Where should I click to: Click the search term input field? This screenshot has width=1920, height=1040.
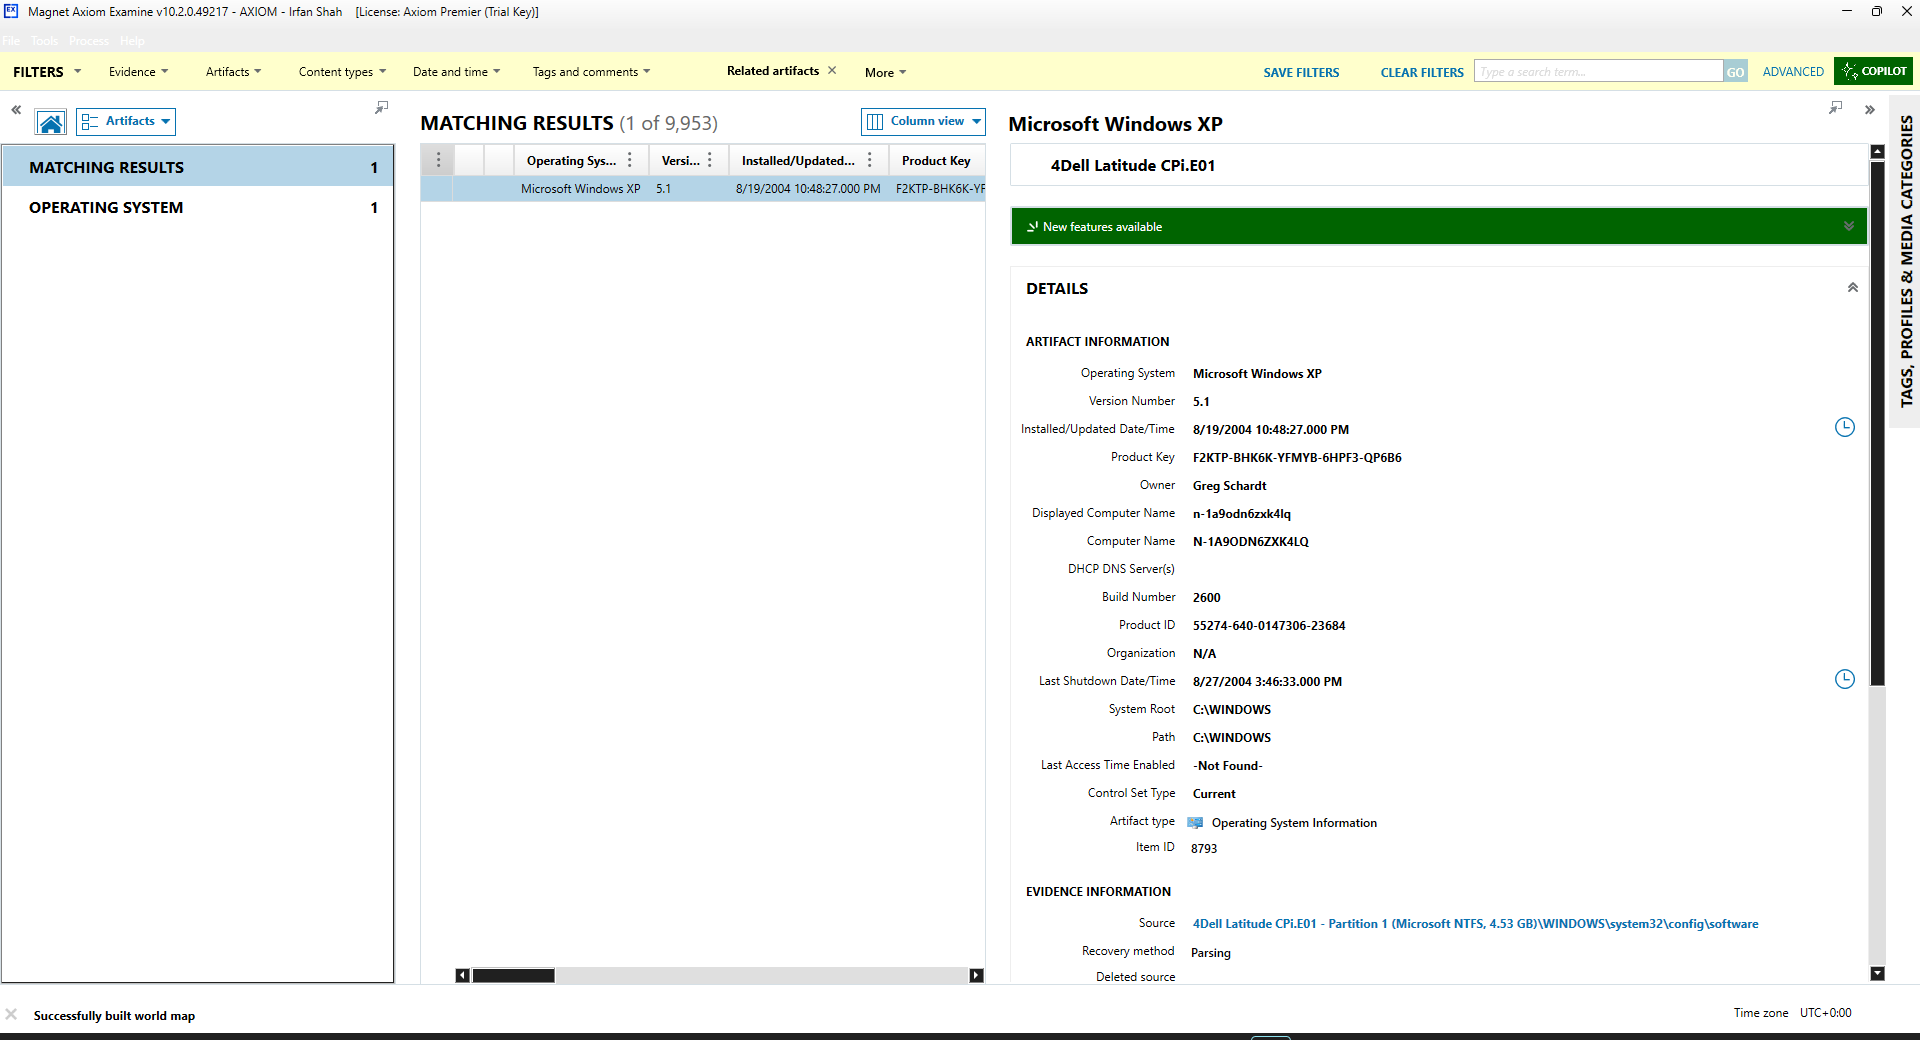pos(1598,72)
